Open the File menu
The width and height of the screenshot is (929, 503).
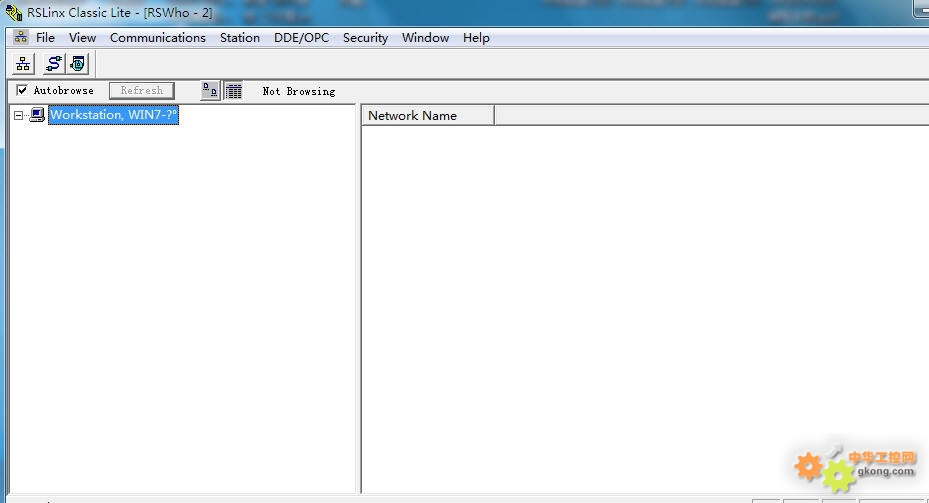point(45,37)
